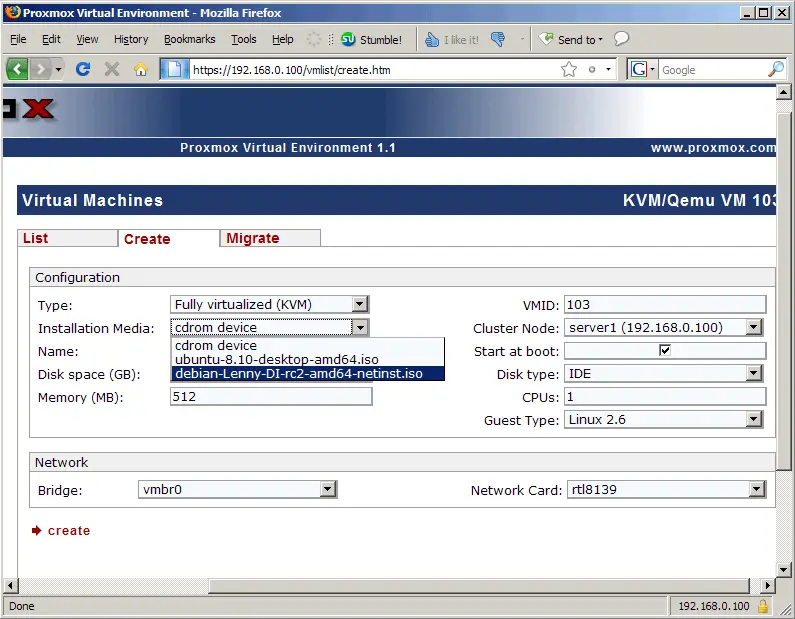Screen dimensions: 795x619
Task: Click the CPUs input field
Action: 665,396
